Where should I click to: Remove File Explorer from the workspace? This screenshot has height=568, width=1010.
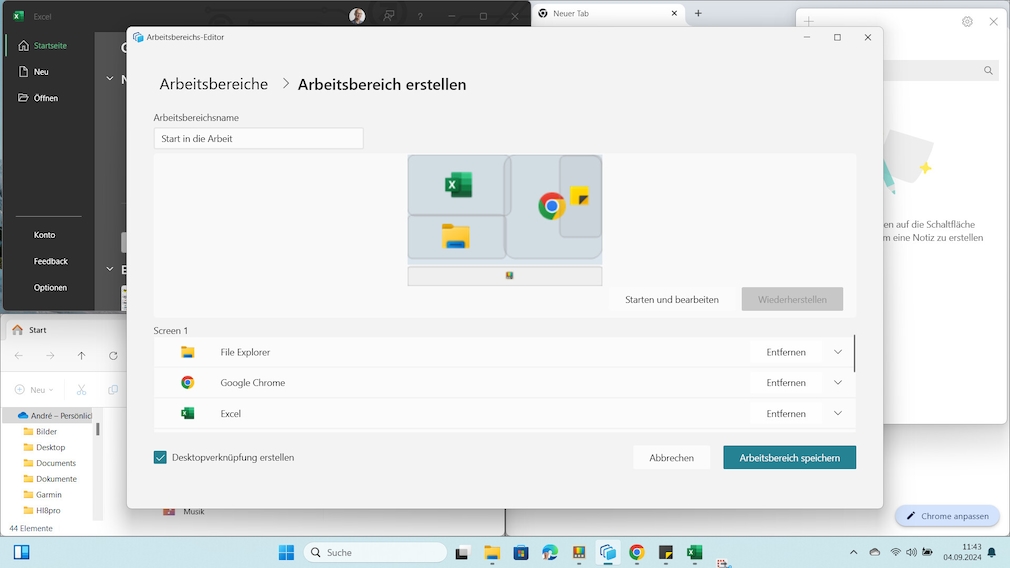(x=786, y=352)
